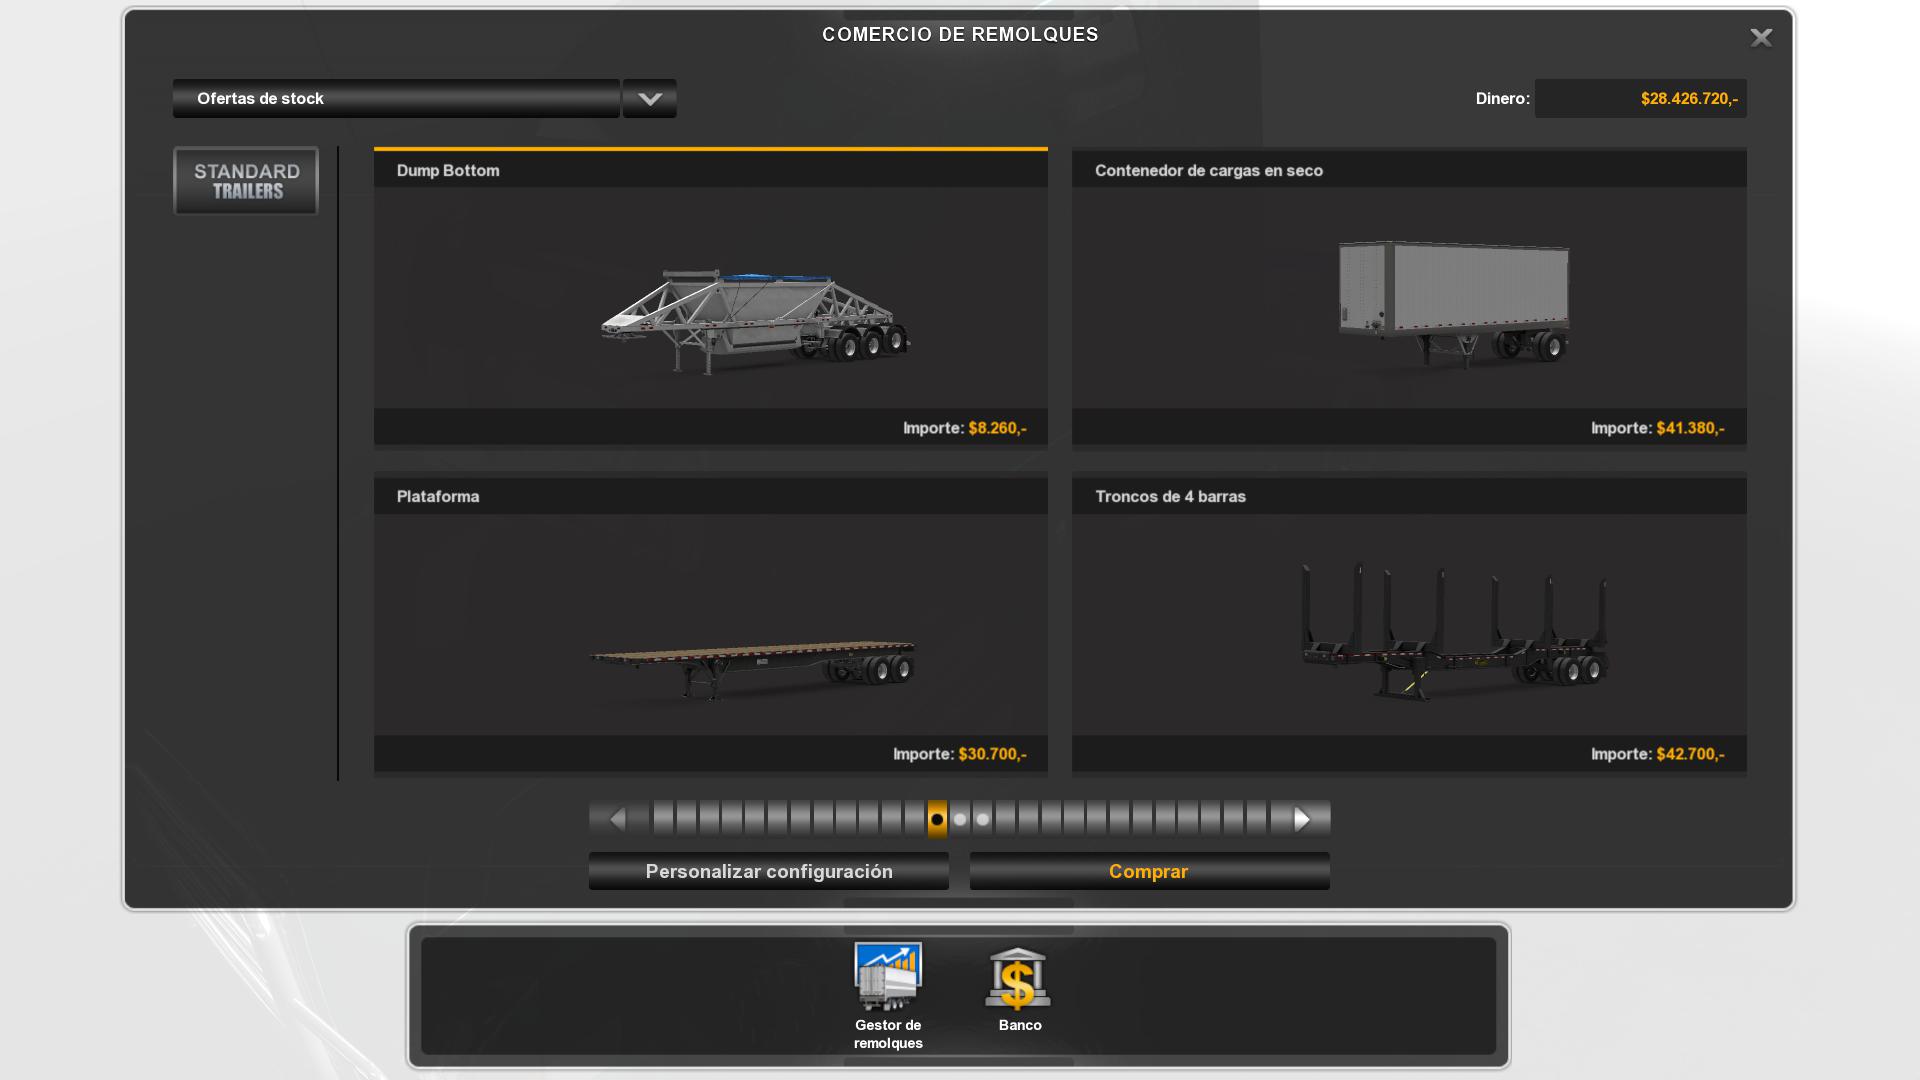Click the Comprar button
Viewport: 1920px width, 1080px height.
[1149, 872]
